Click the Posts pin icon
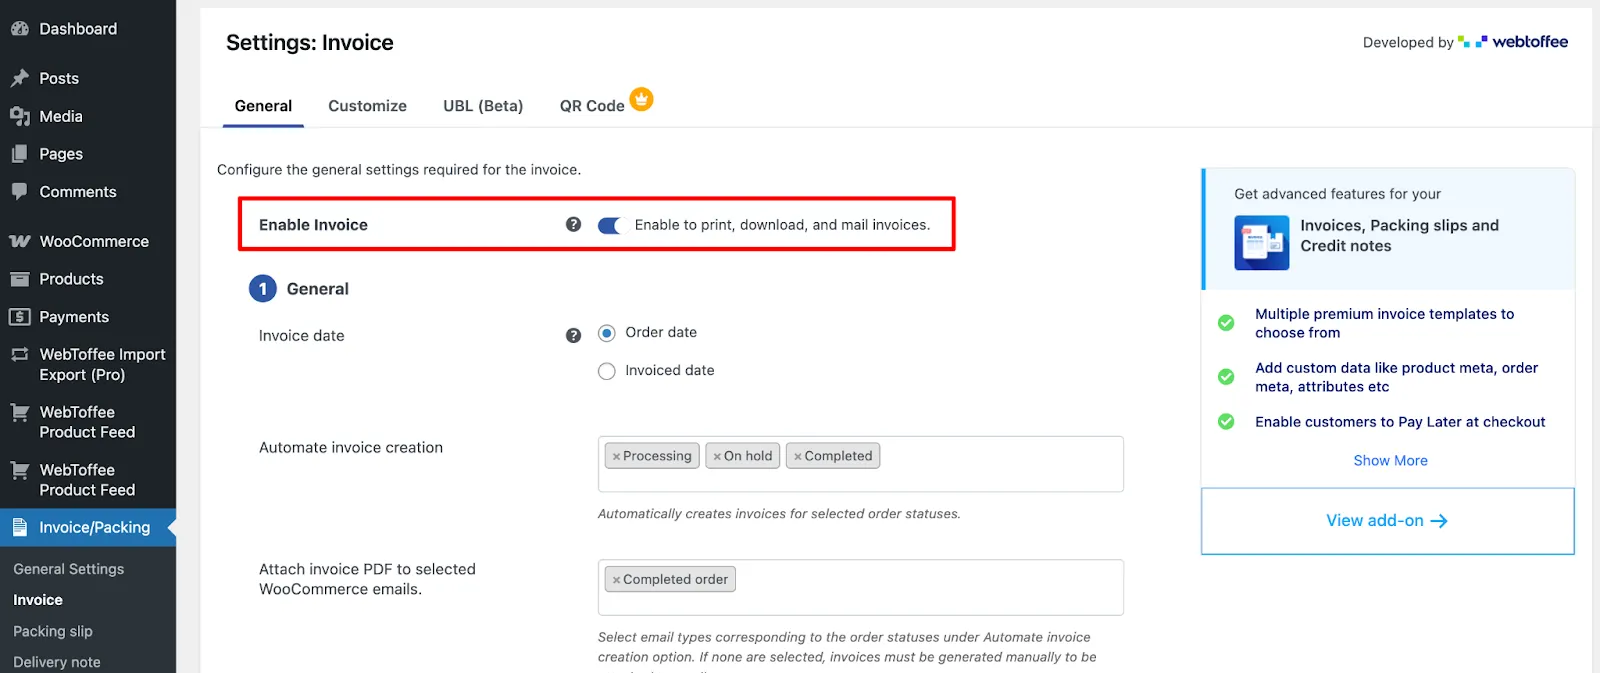Viewport: 1600px width, 673px height. (x=19, y=78)
